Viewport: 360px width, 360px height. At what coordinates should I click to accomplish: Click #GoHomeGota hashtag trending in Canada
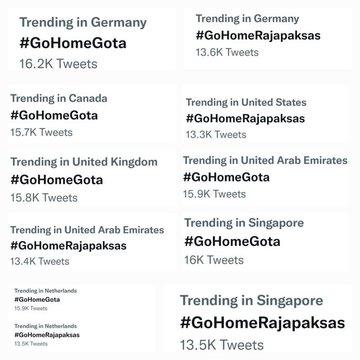(x=54, y=115)
